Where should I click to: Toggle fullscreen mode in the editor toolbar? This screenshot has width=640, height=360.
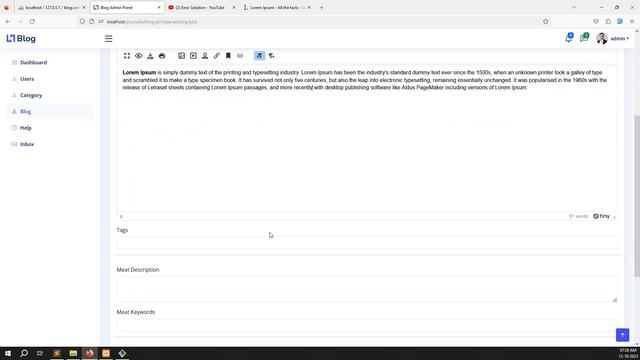point(127,56)
